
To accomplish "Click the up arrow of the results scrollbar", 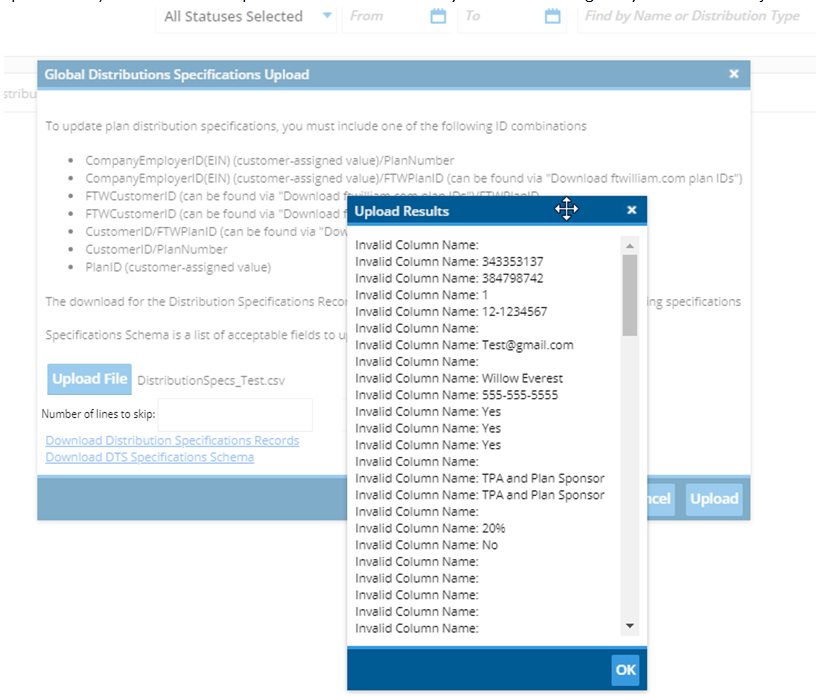I will [x=629, y=245].
